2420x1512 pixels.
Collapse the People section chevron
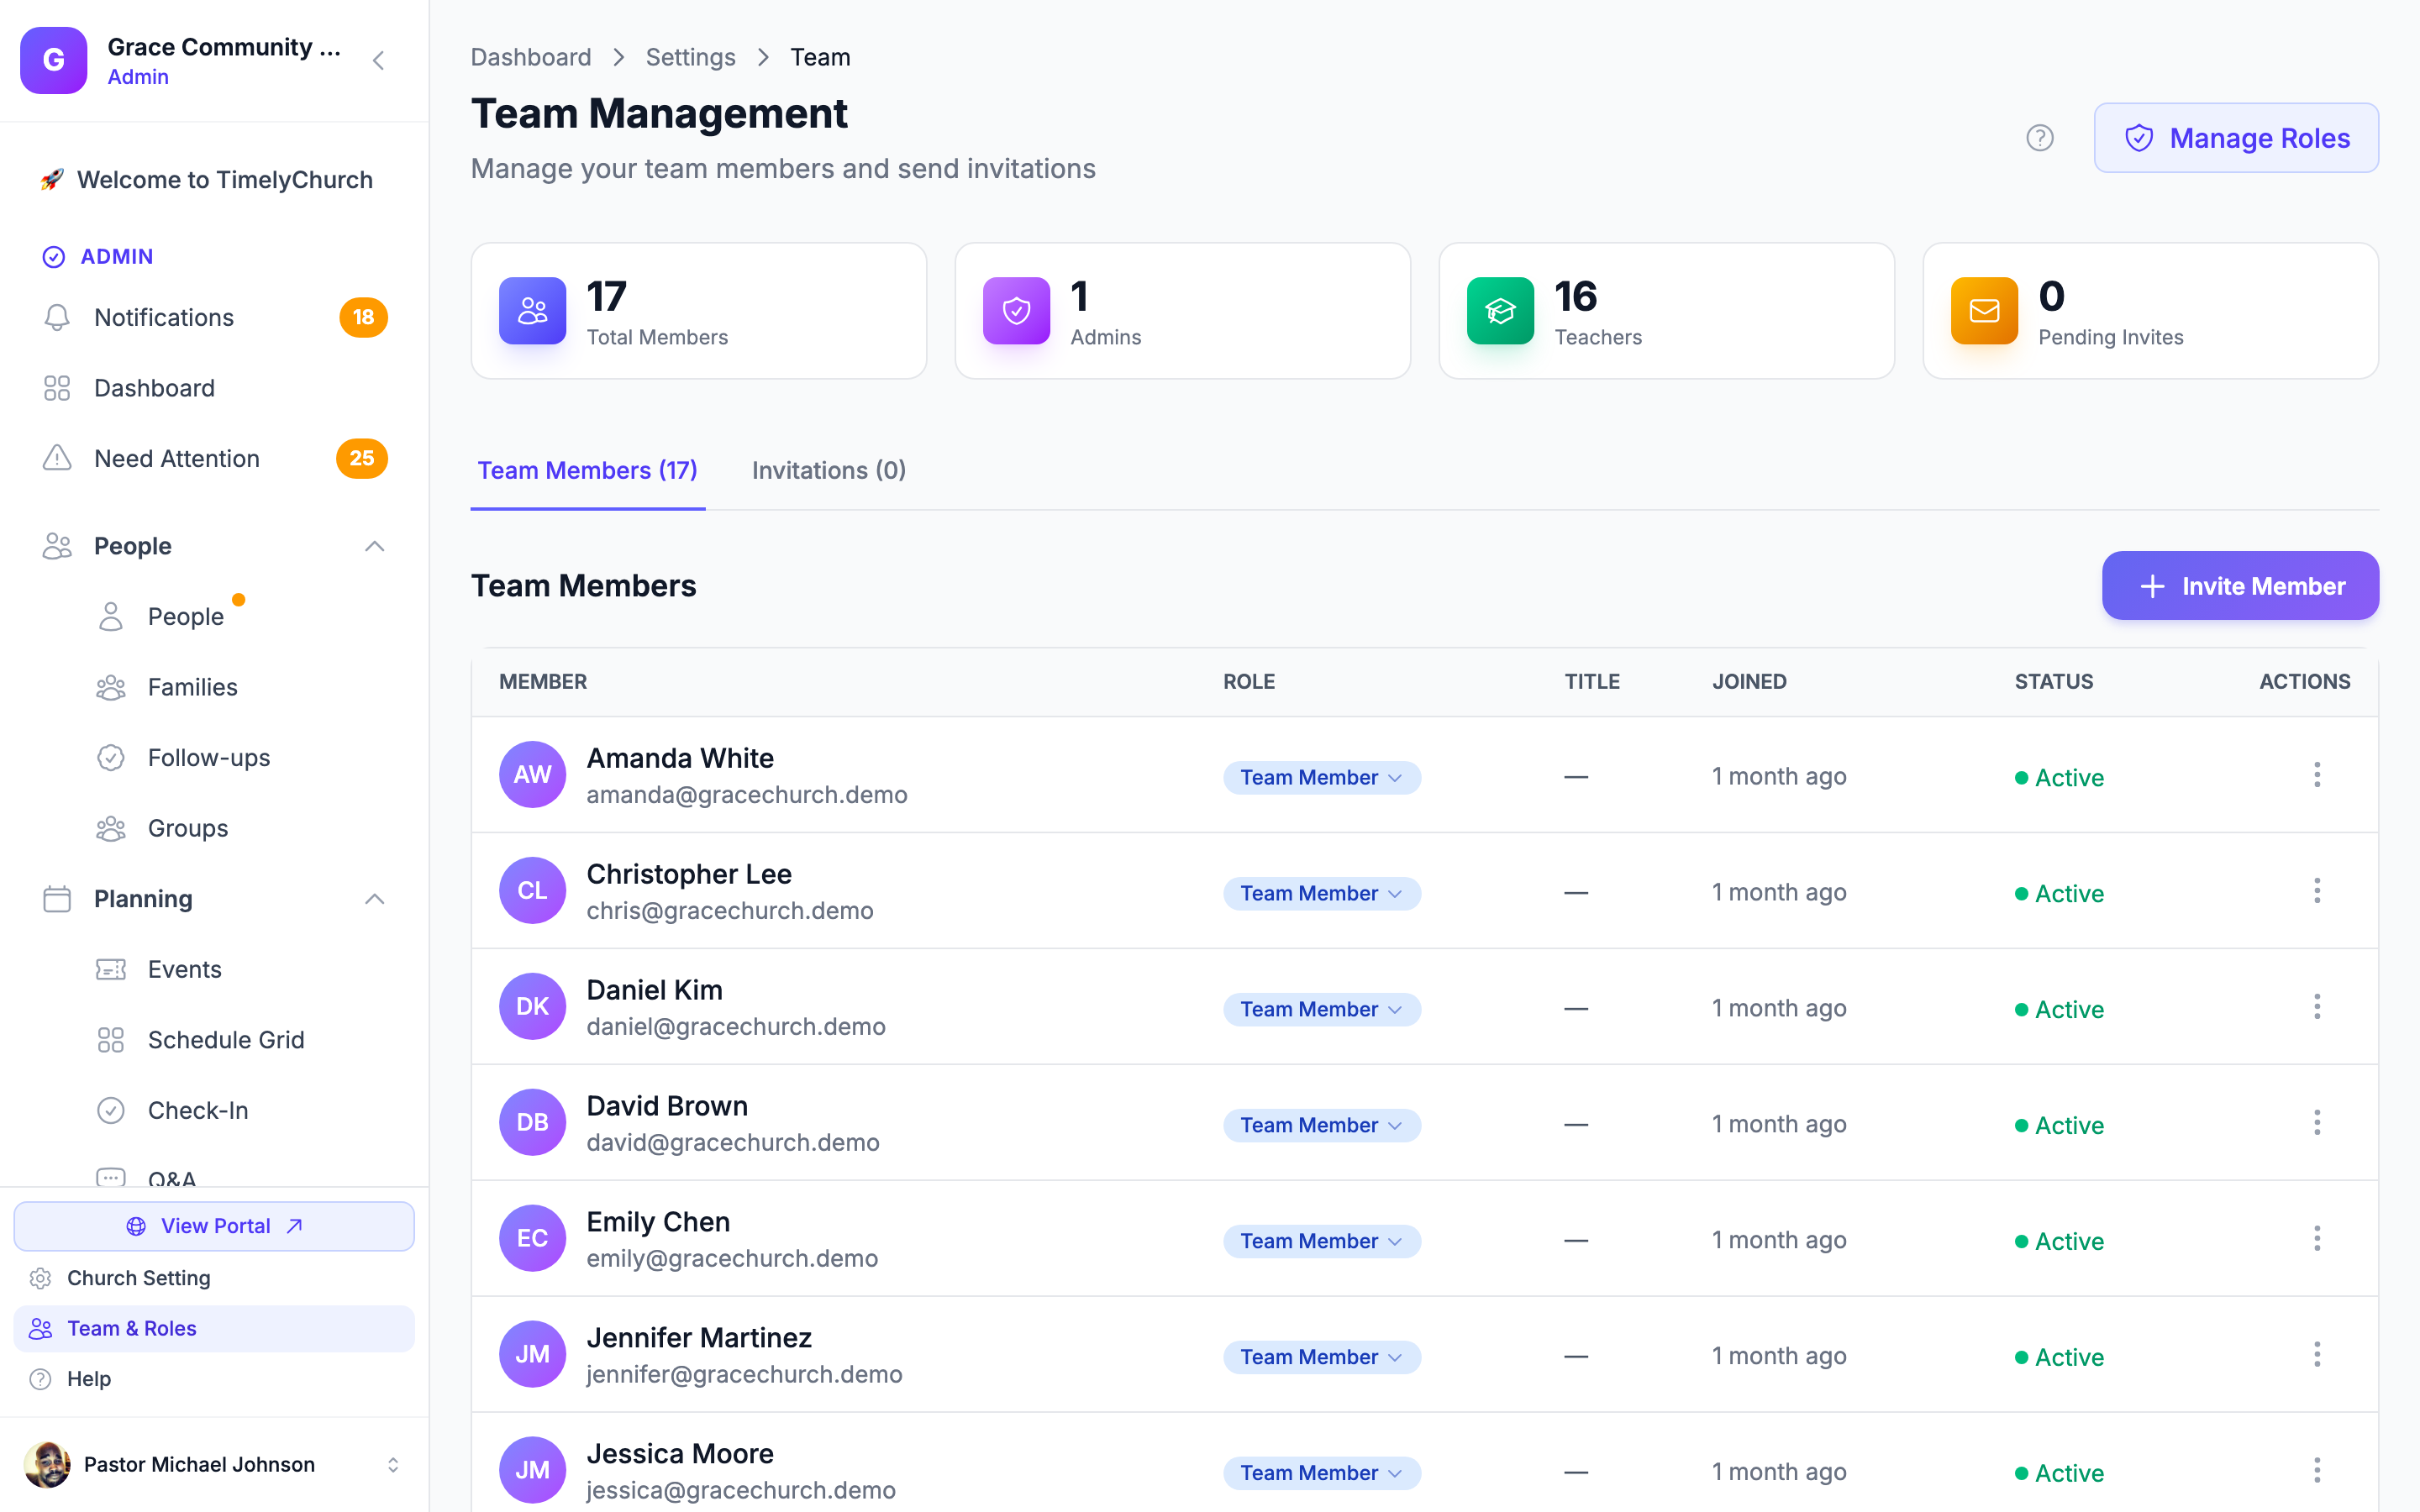(374, 546)
